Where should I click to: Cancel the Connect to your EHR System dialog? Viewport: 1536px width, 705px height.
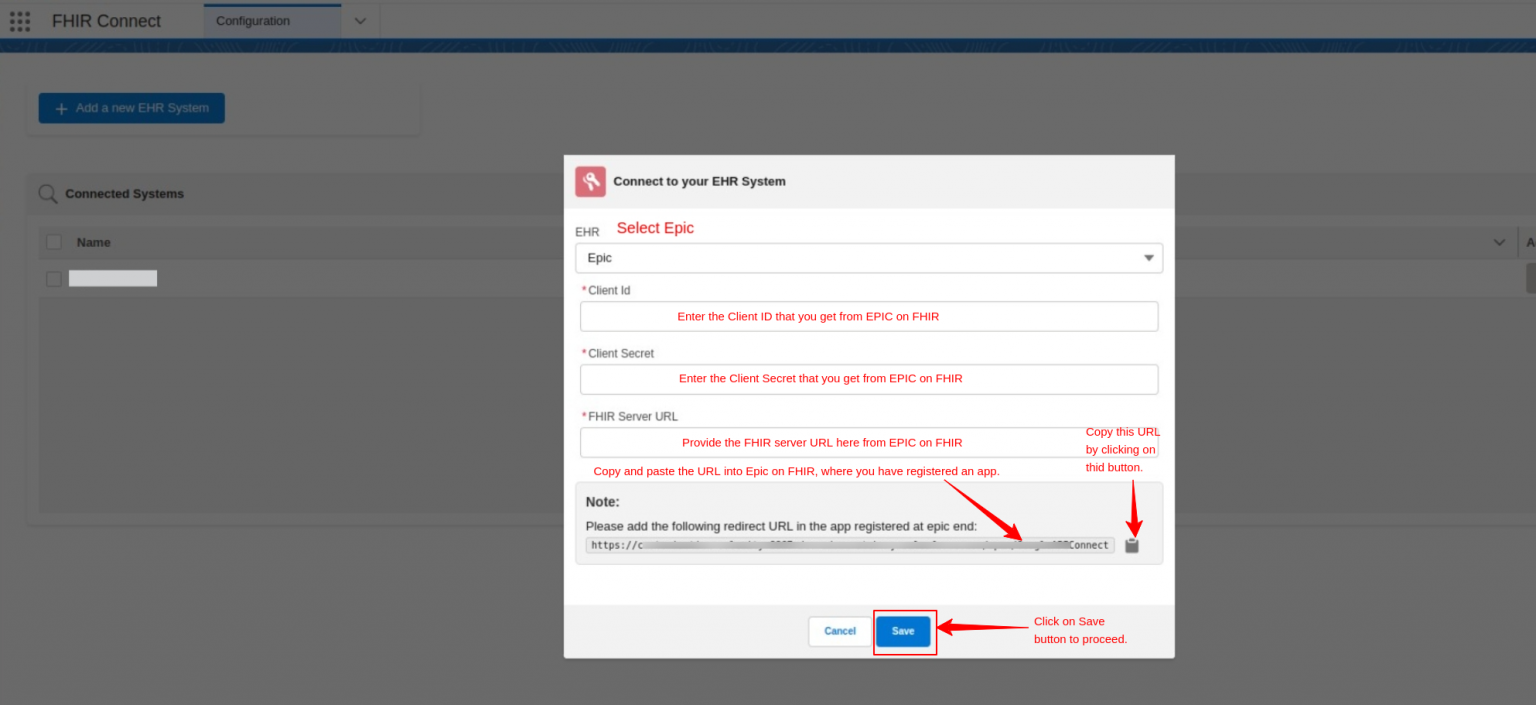click(839, 631)
